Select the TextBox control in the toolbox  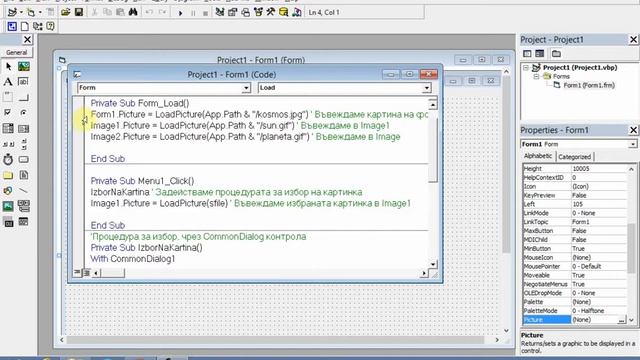(x=24, y=82)
